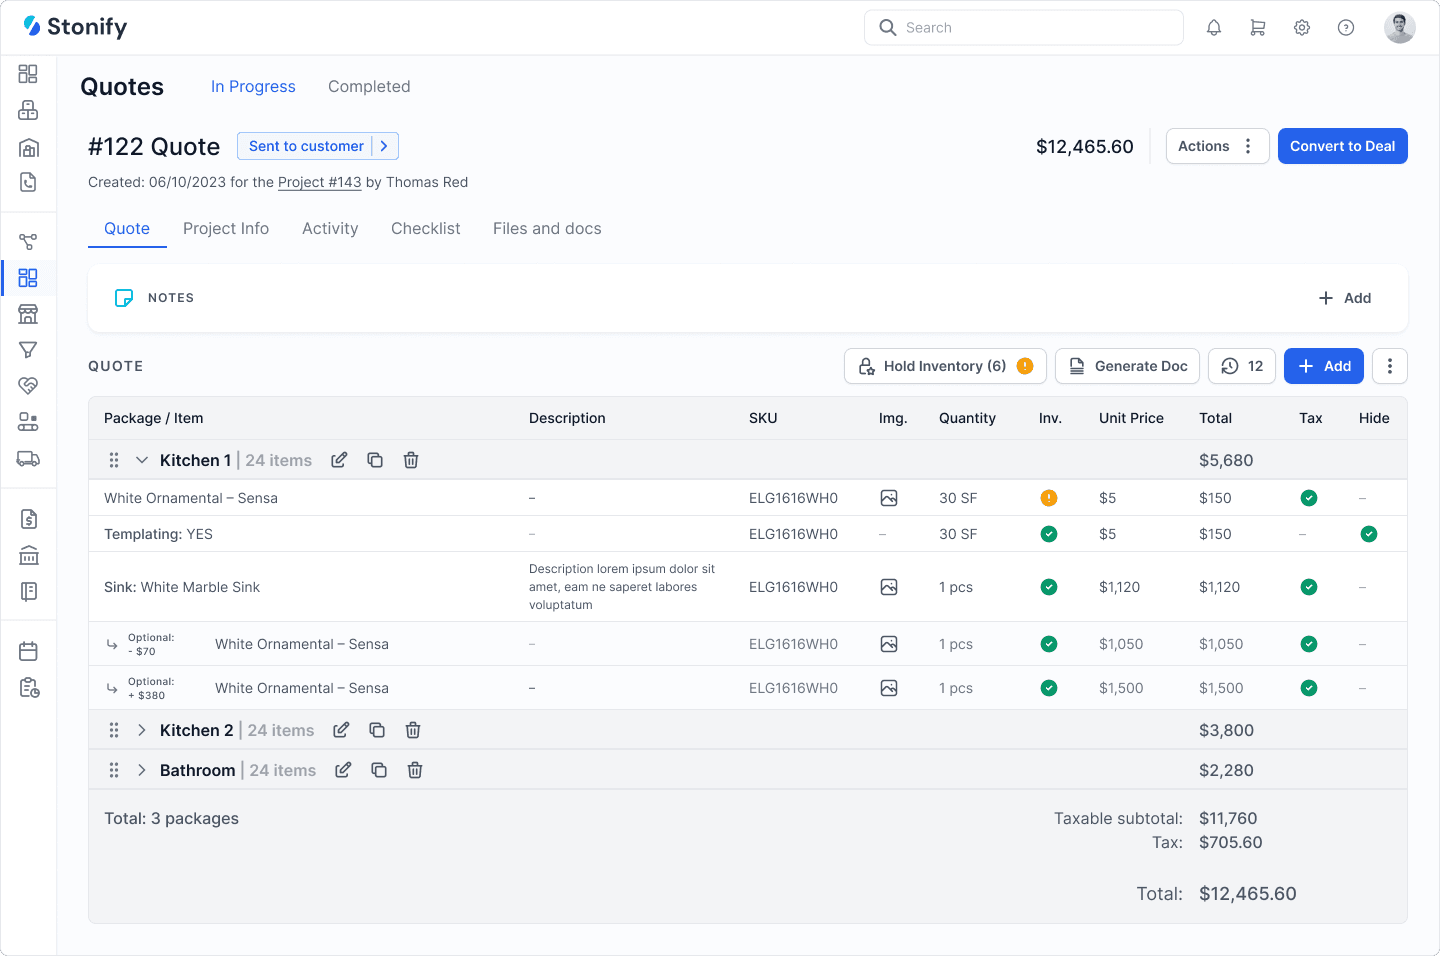This screenshot has height=956, width=1440.
Task: Click the Convert to Deal button
Action: coord(1343,146)
